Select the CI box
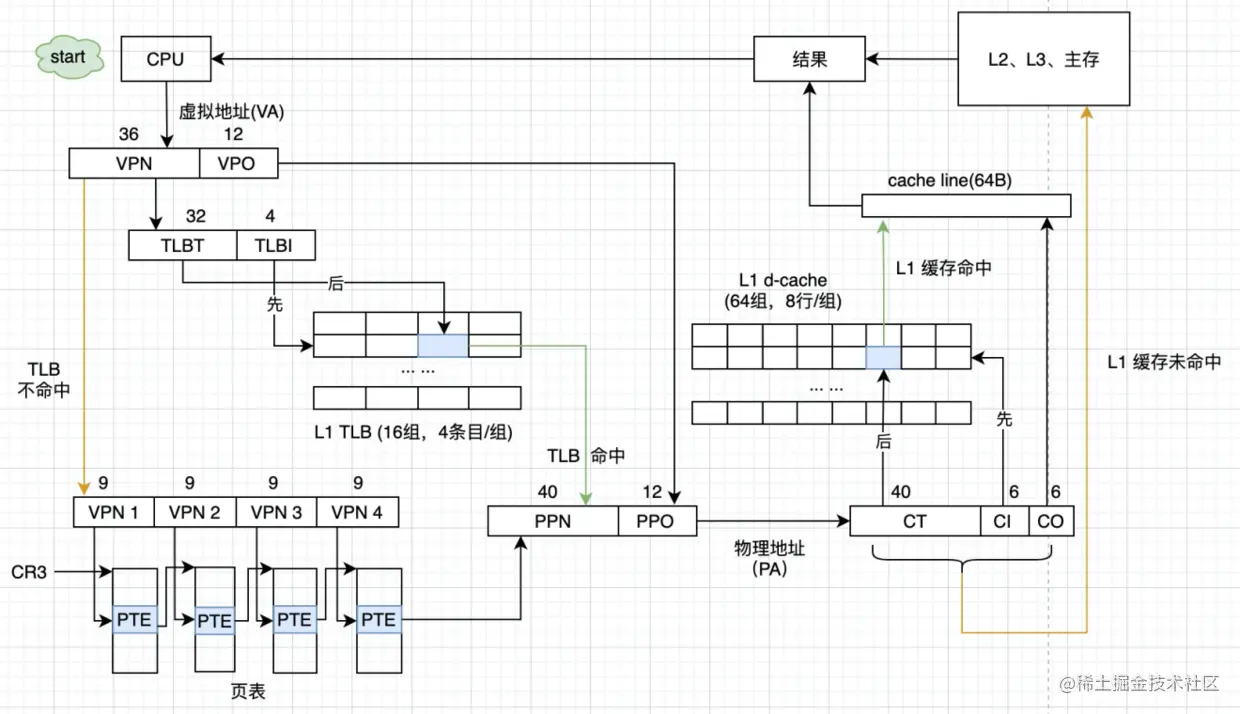 click(1004, 521)
